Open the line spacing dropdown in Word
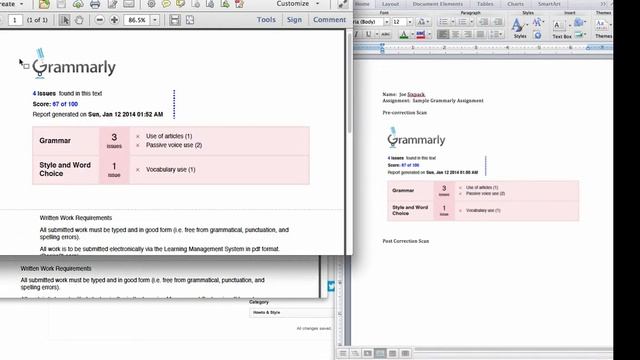Screen dimensions: 640x360 click(x=496, y=35)
